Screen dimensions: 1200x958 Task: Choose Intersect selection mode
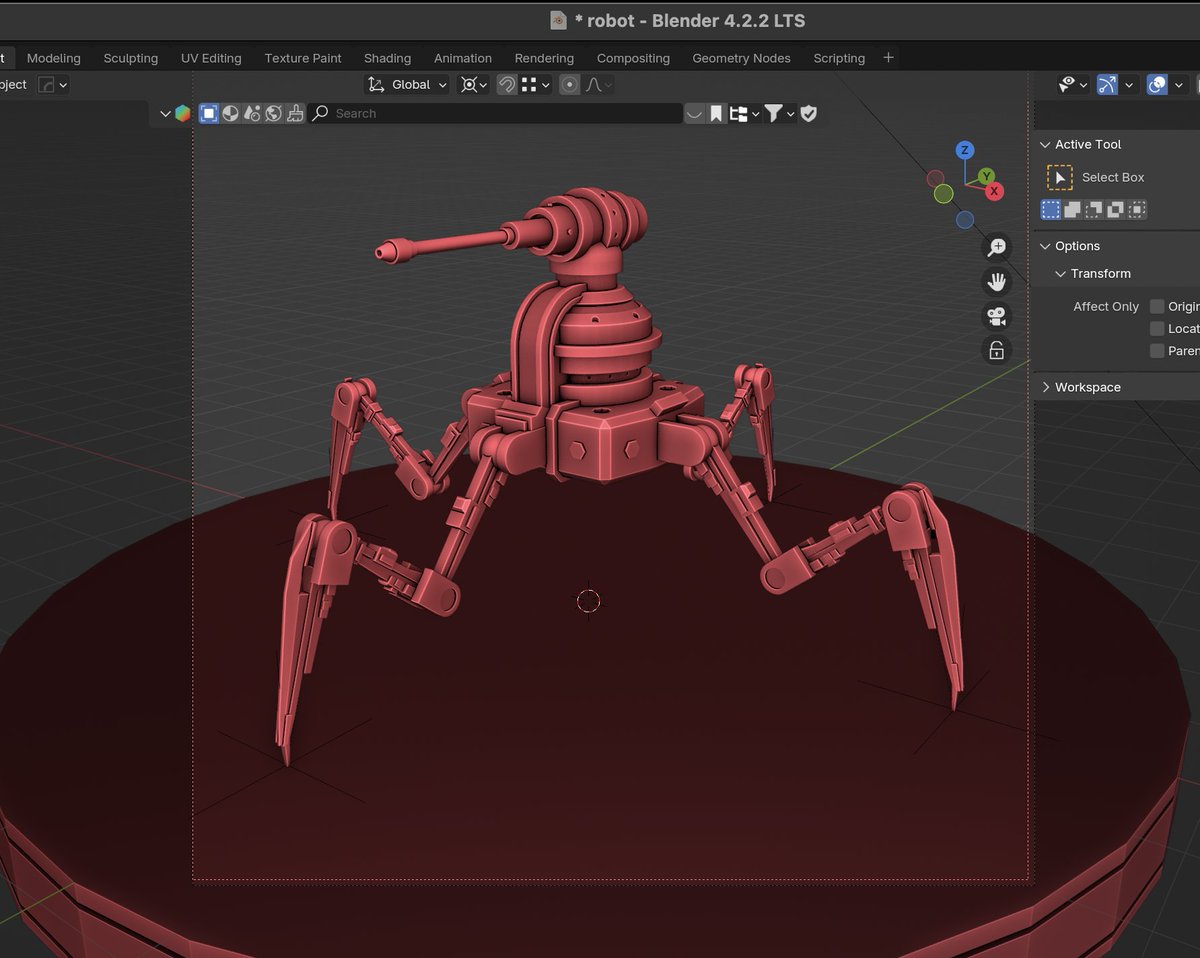coord(1137,209)
